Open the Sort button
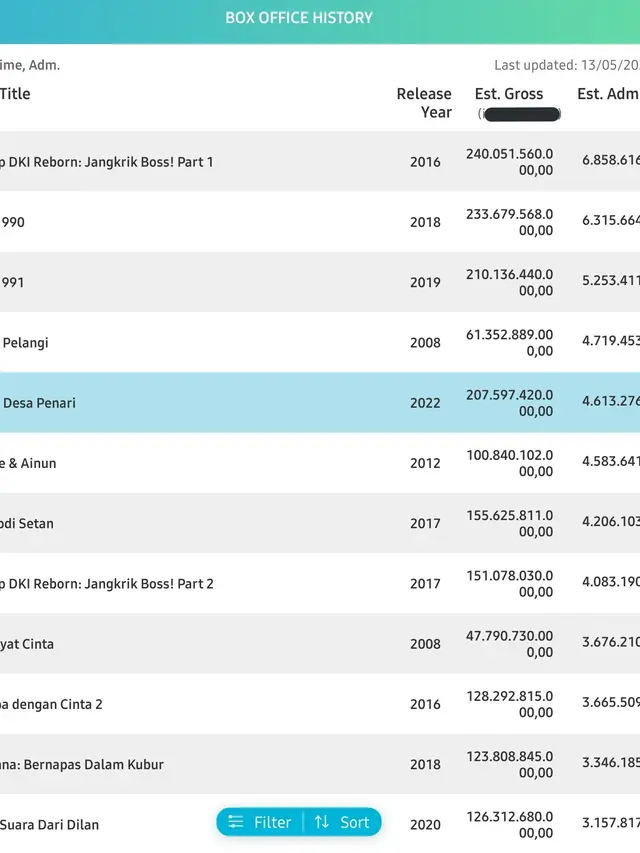640x853 pixels. (342, 822)
